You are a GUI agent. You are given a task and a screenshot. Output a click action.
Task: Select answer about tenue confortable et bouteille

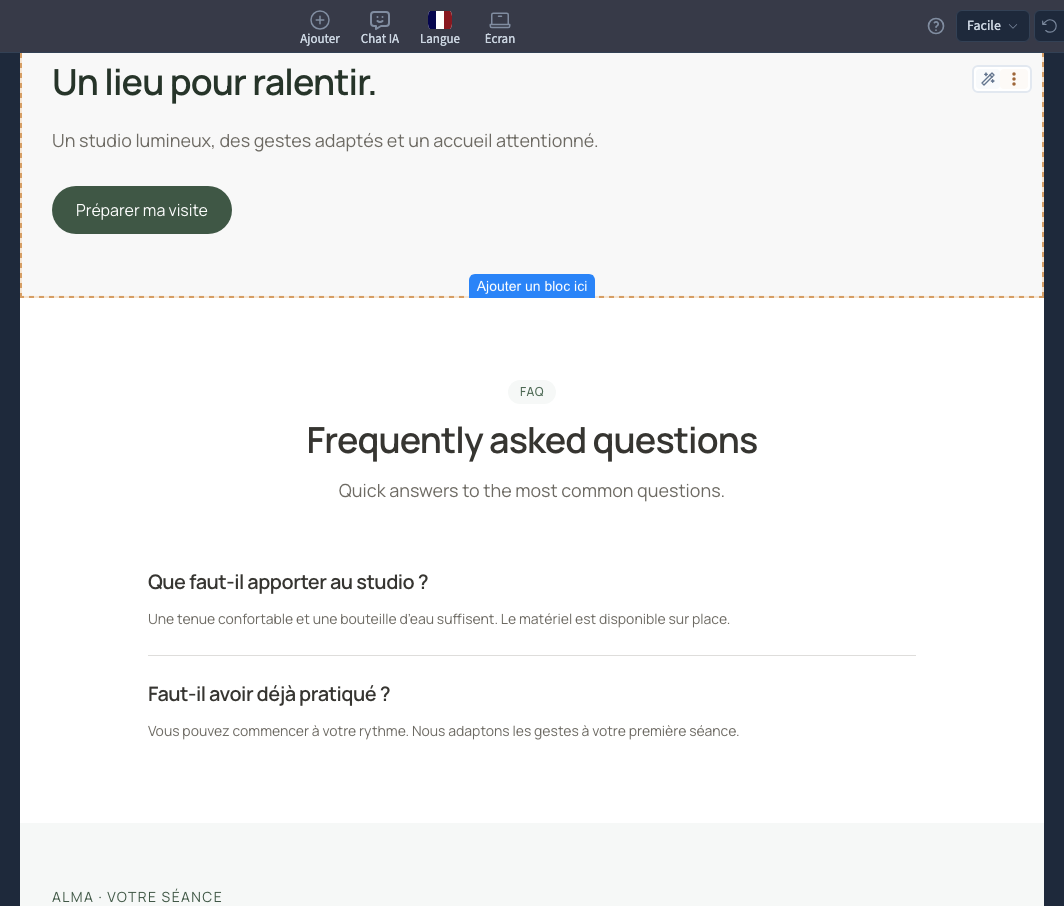[x=439, y=619]
